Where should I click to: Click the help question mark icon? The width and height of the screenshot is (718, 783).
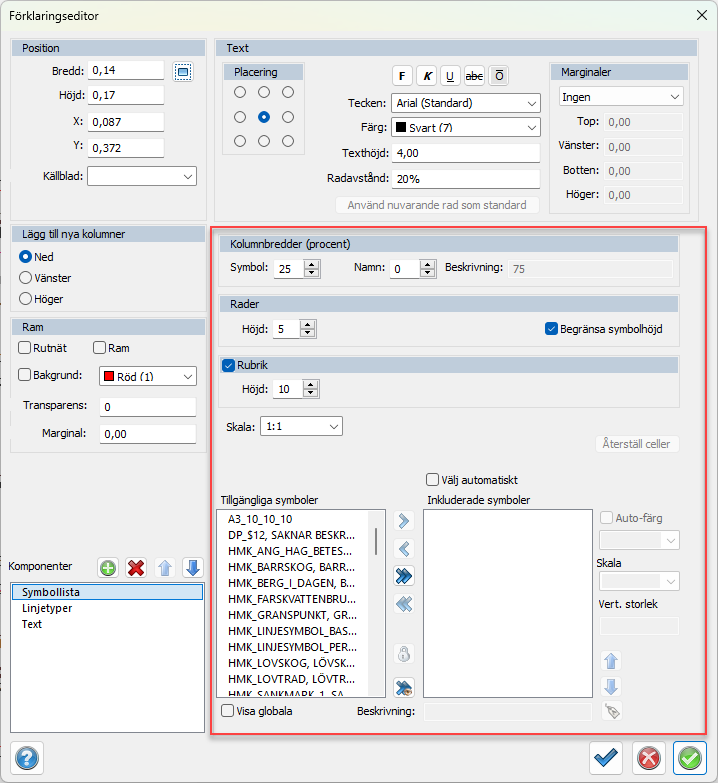[x=27, y=758]
